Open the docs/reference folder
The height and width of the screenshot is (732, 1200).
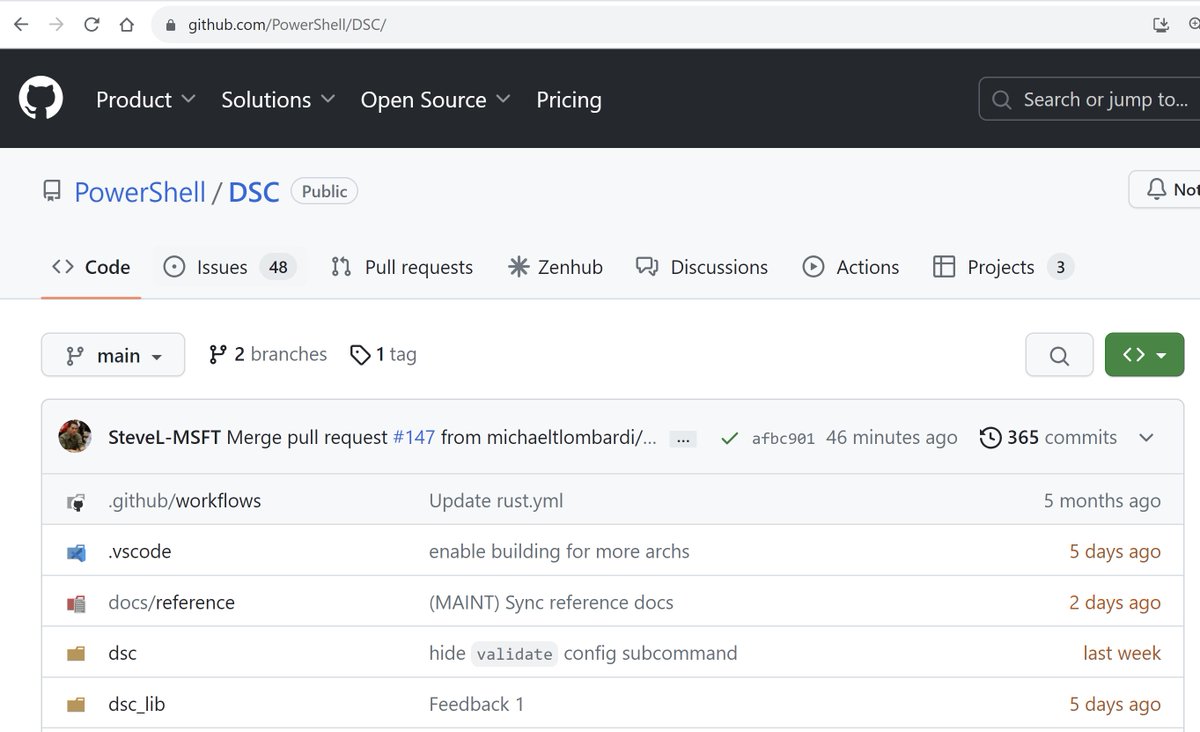pos(171,603)
